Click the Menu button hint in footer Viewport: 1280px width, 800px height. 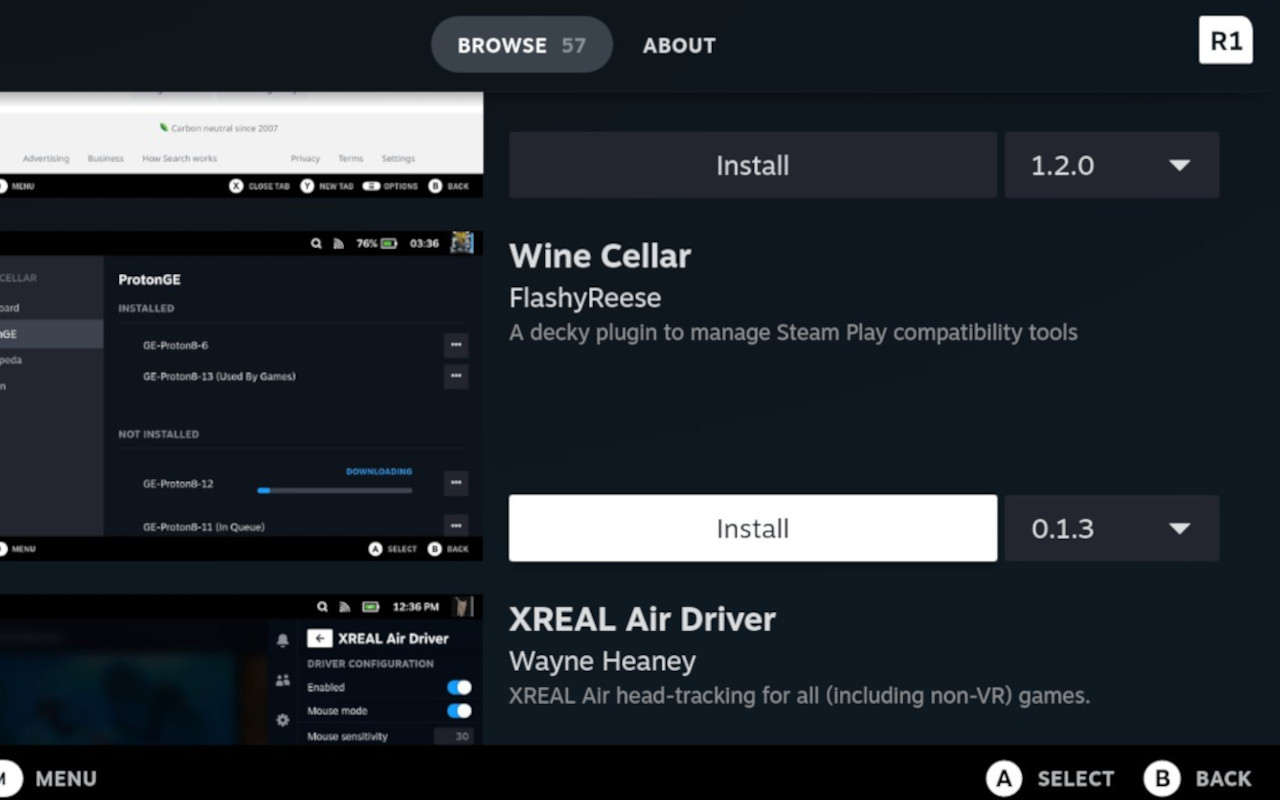[48, 779]
